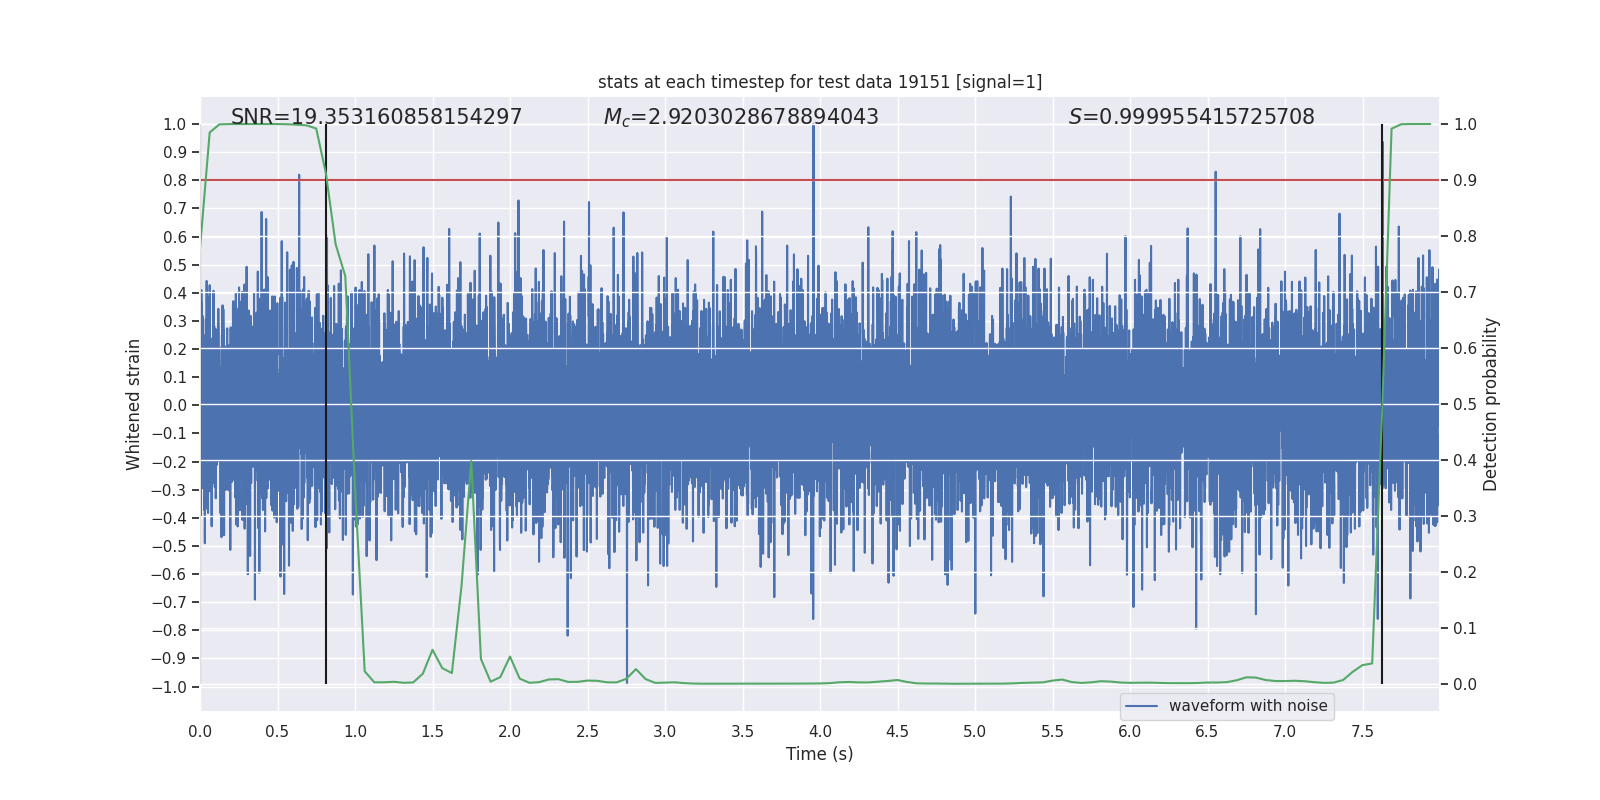Click the 'Time (s)' x-axis label
Screen dimensions: 1600x800
tap(820, 754)
